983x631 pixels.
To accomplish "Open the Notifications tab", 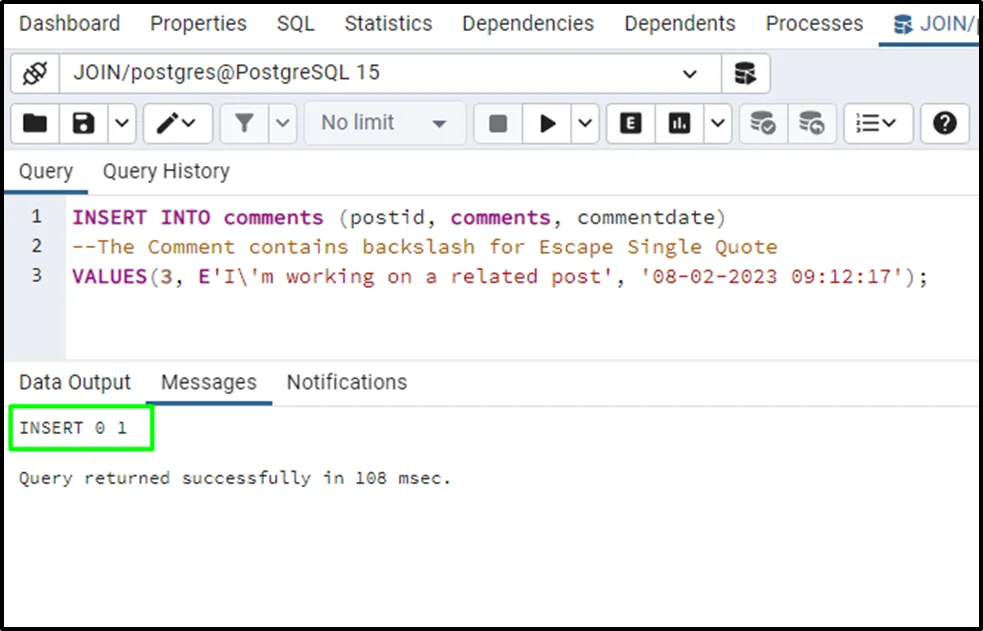I will click(x=346, y=382).
